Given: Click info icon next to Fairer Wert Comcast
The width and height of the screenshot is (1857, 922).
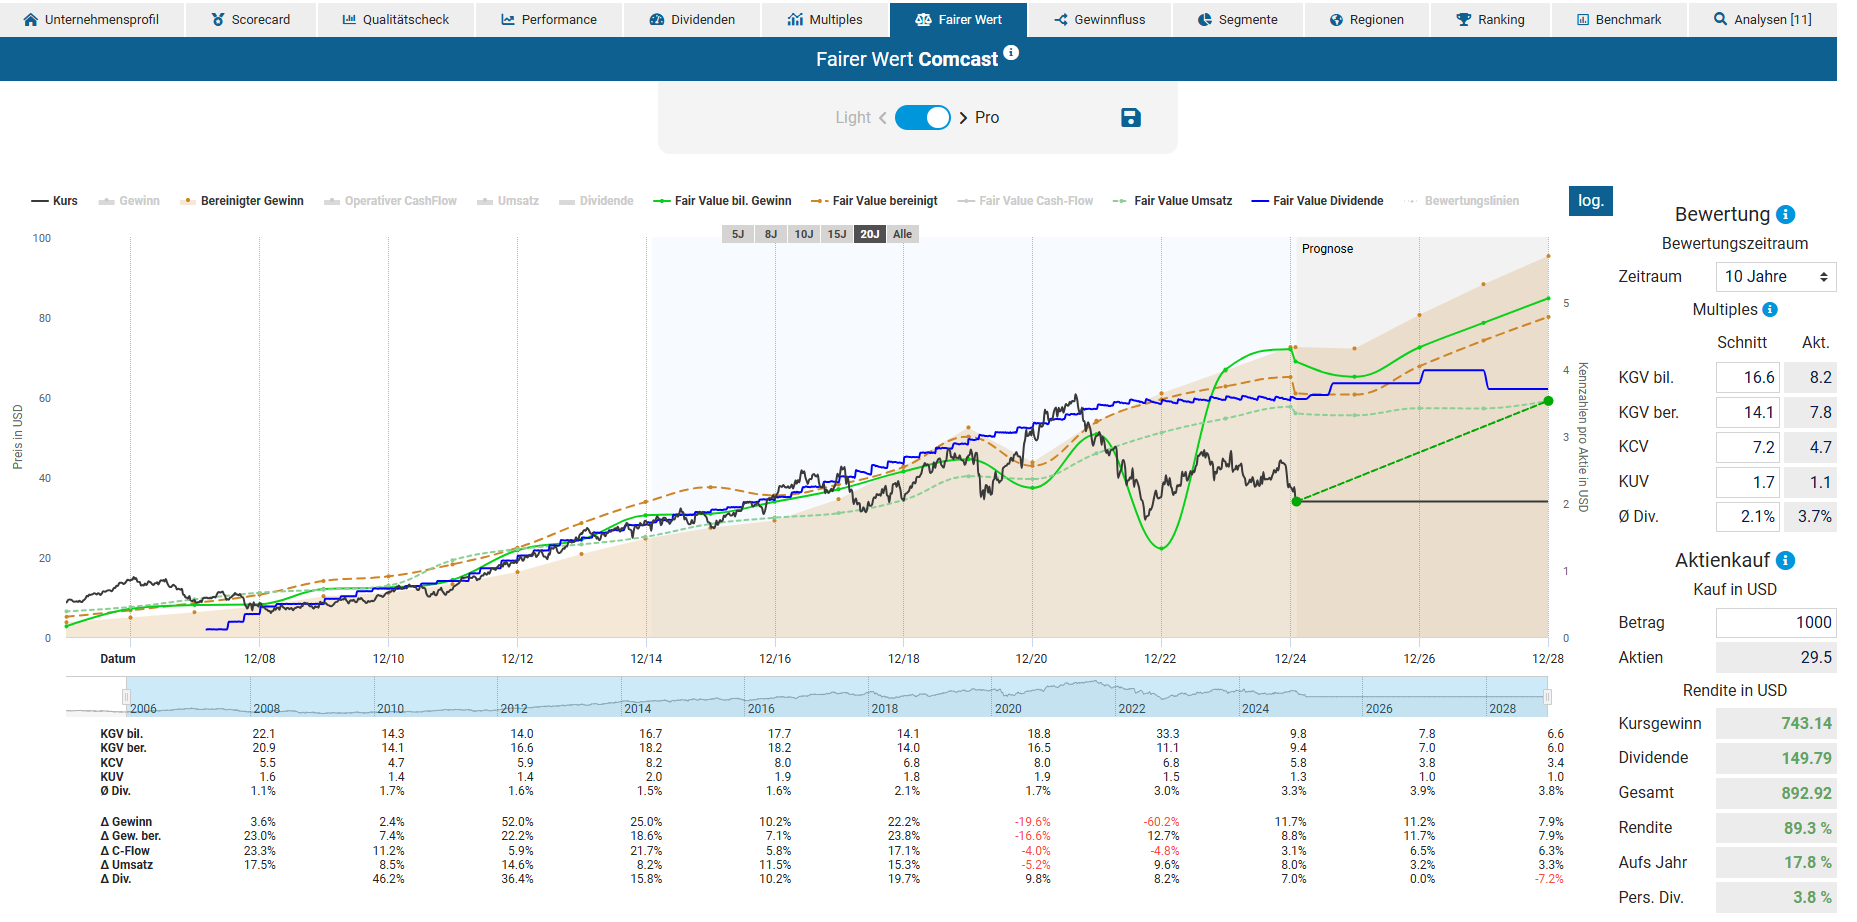Looking at the screenshot, I should 1011,53.
